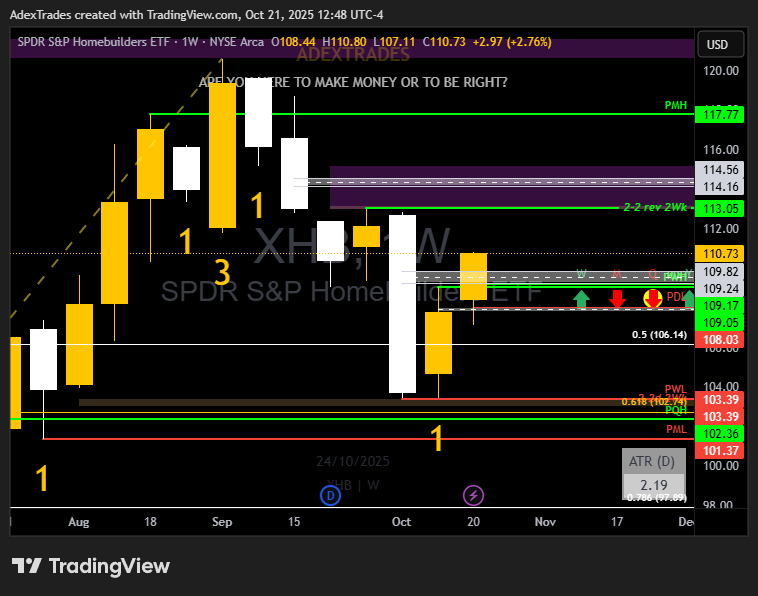Click the red 108.03 price label
Screen dimensions: 758x596
click(x=719, y=339)
